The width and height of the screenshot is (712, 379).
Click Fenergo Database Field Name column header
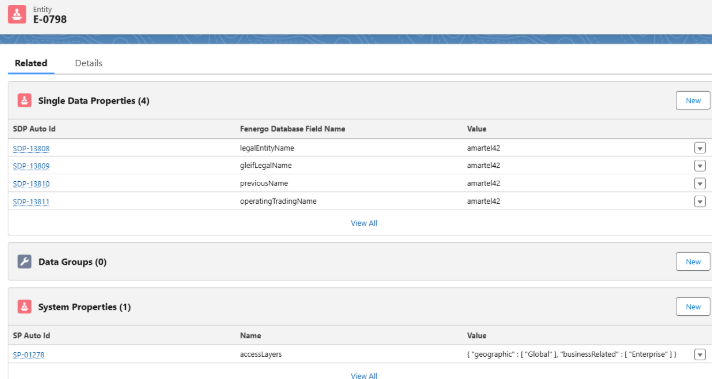click(292, 129)
